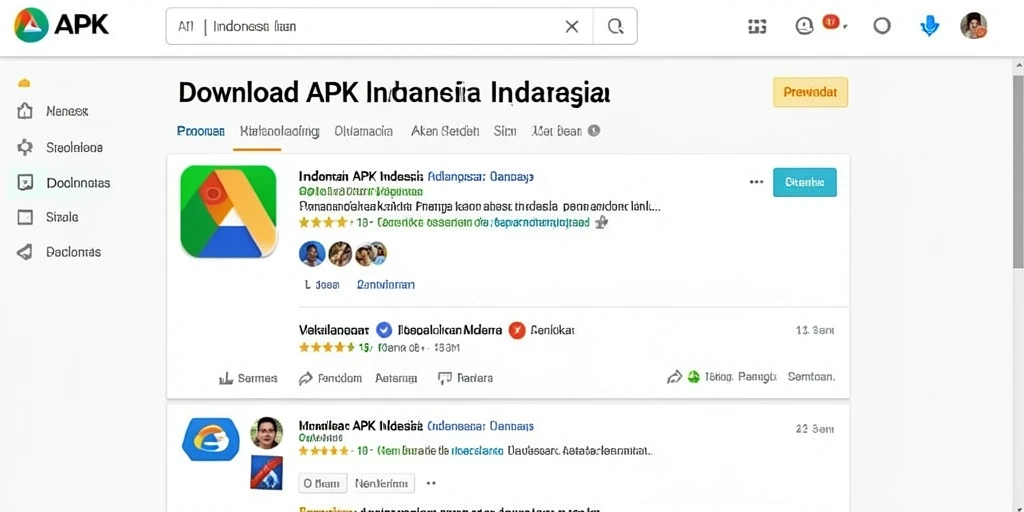Switch to the Aken Serdeti tab
This screenshot has height=512, width=1024.
(x=445, y=131)
